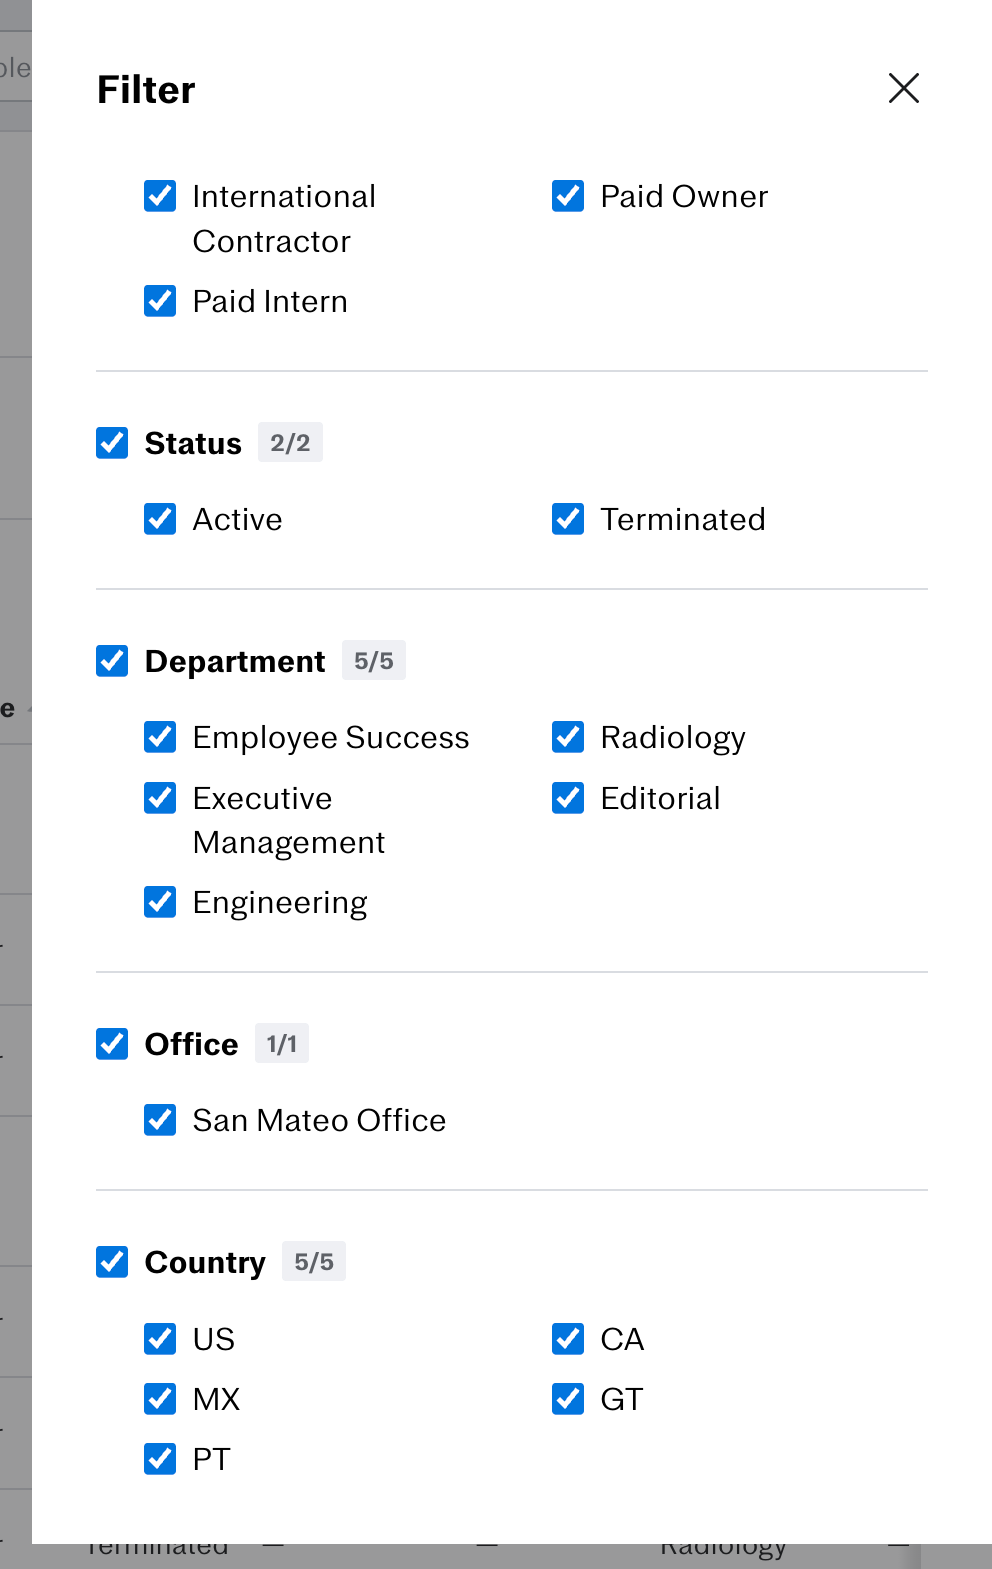Uncheck the Terminated status option

pos(568,519)
